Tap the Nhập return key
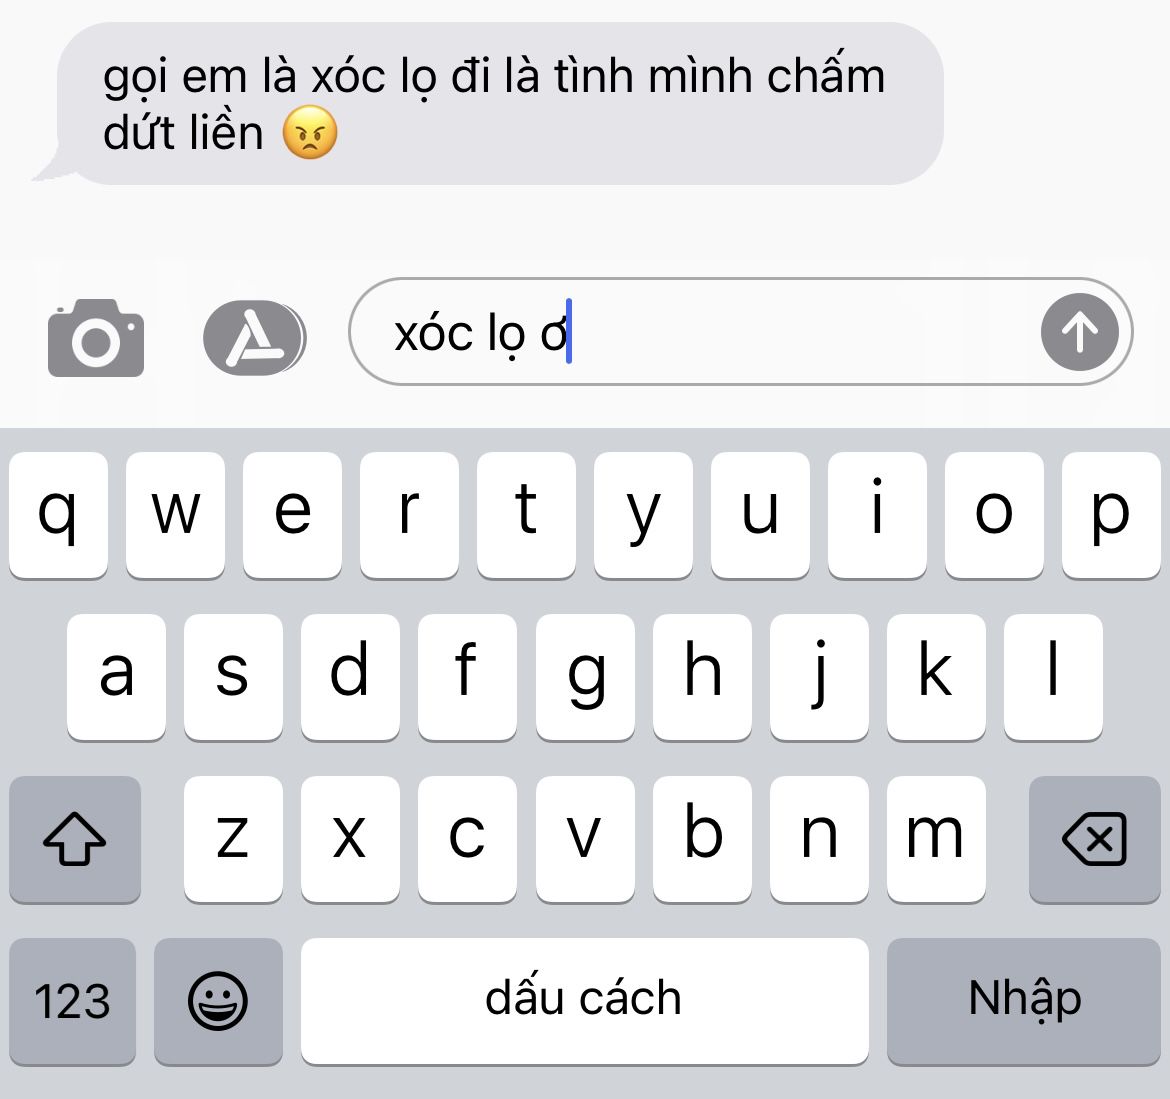 (1024, 1001)
